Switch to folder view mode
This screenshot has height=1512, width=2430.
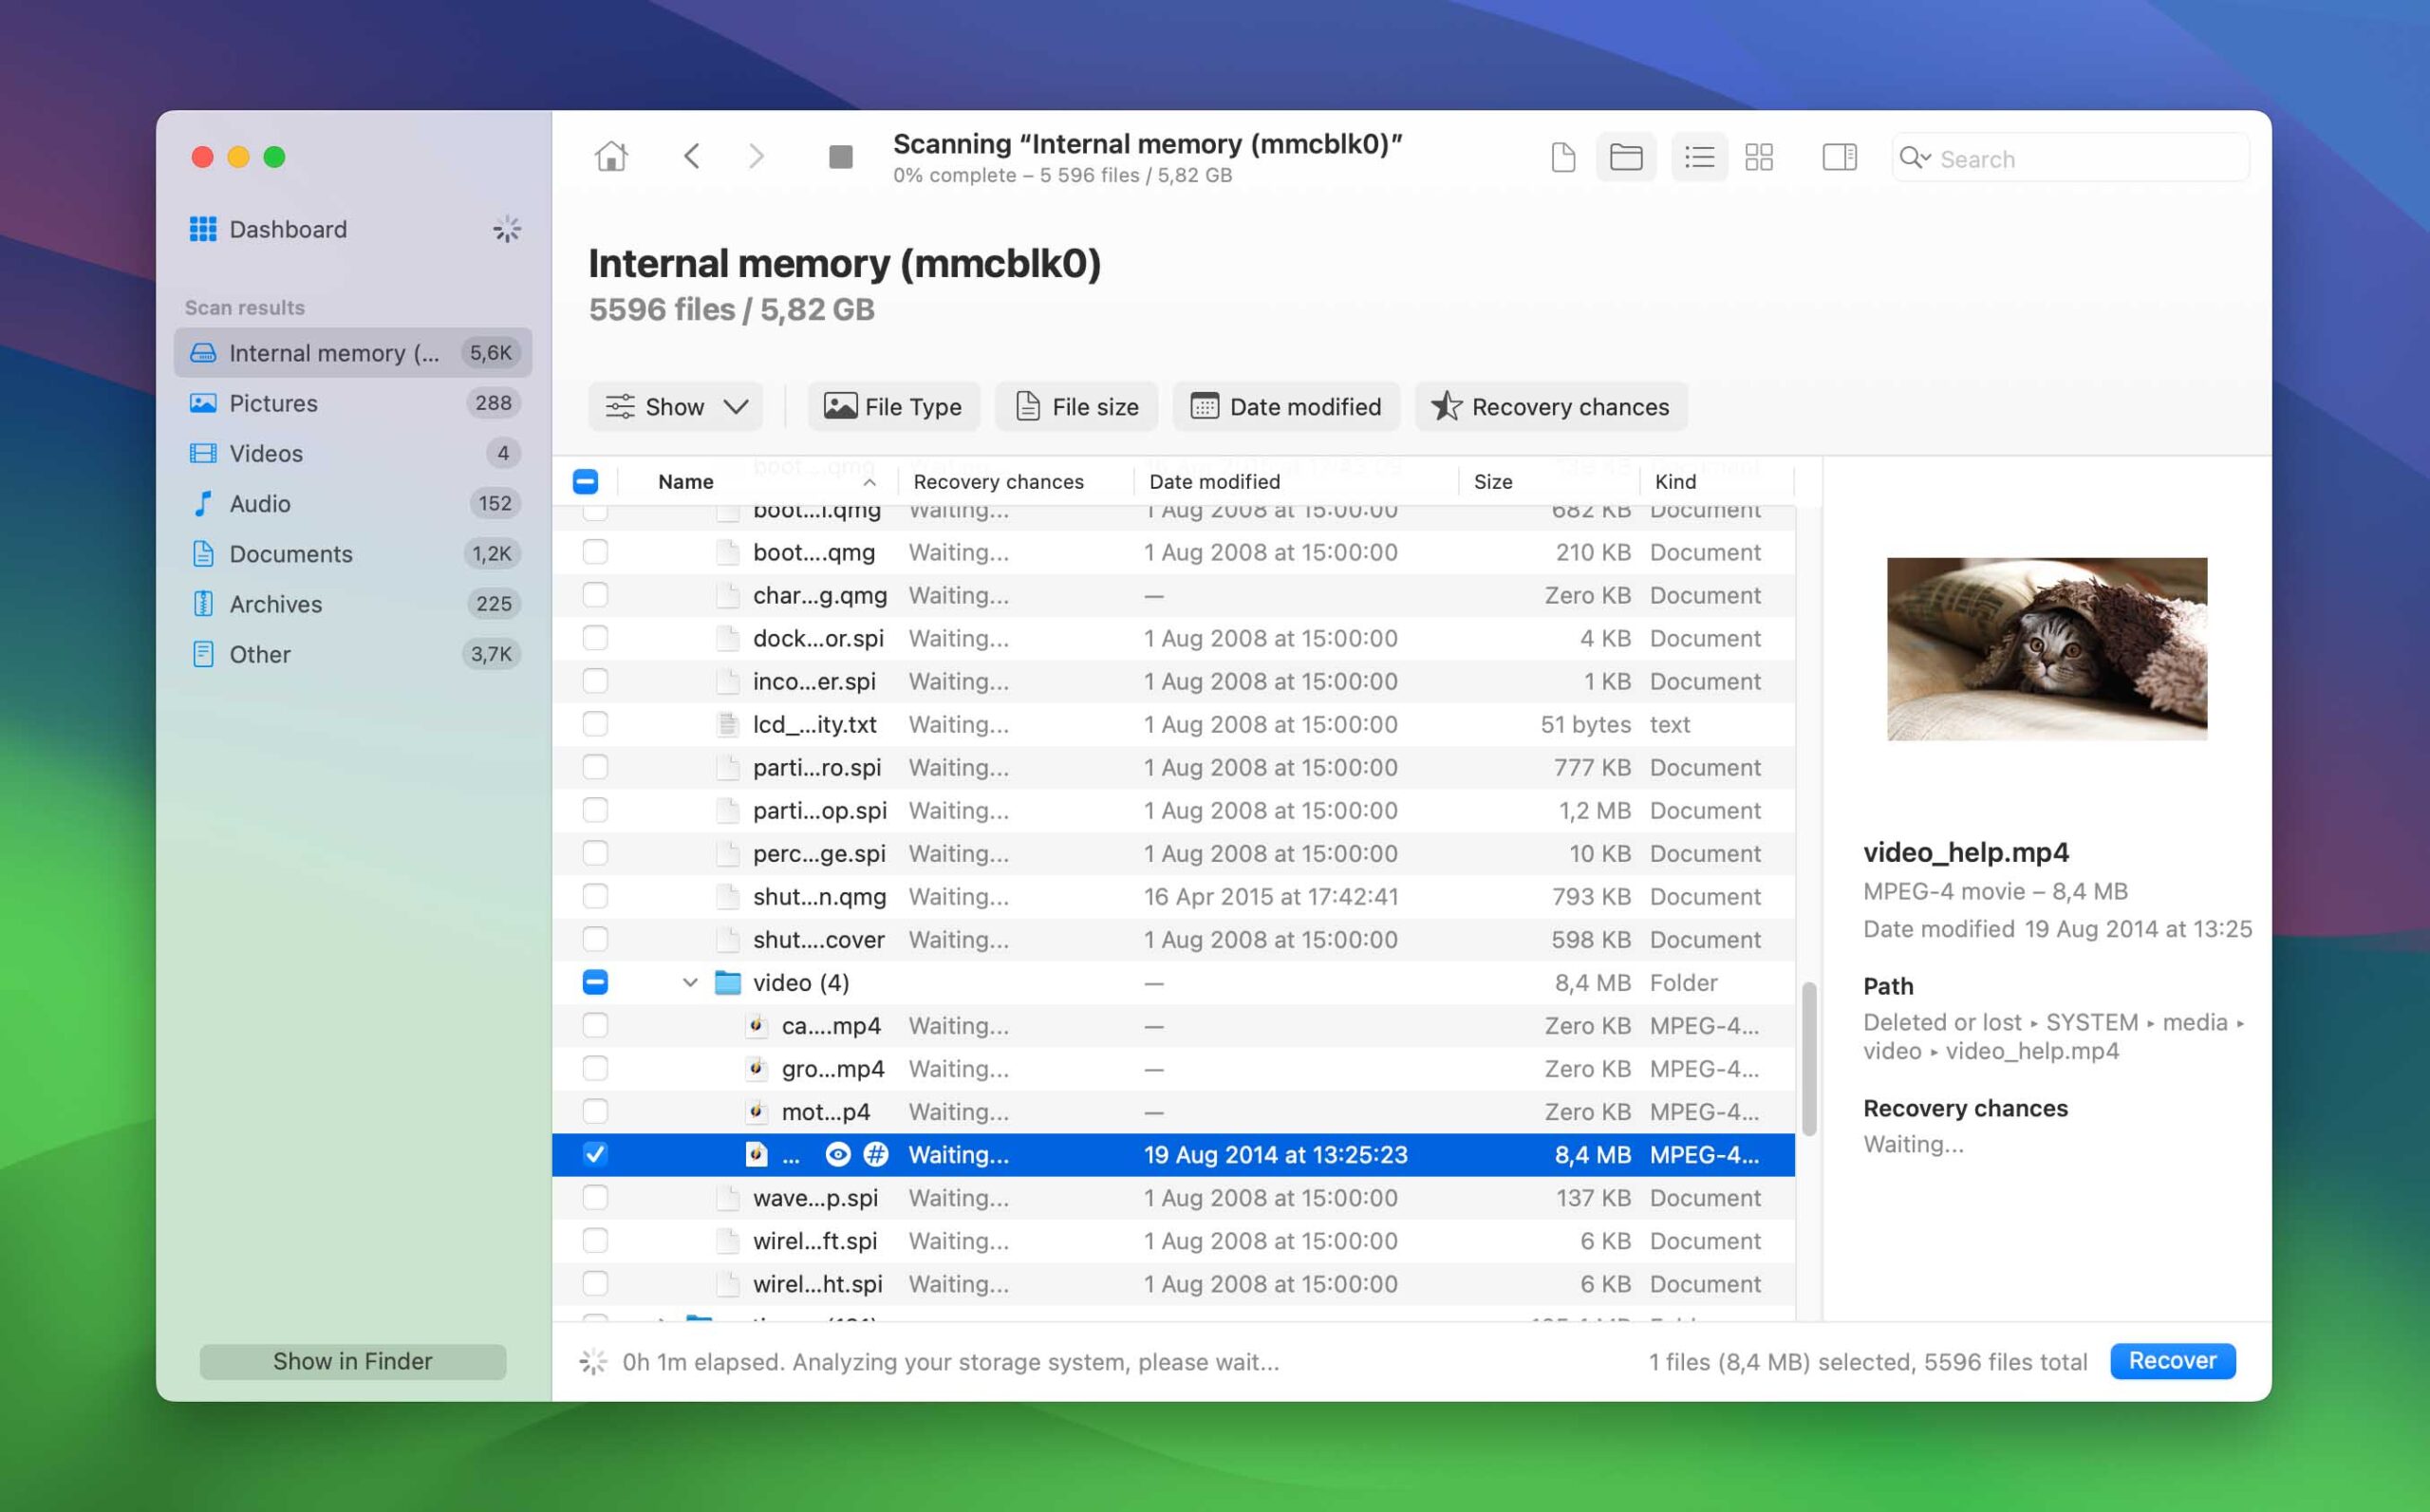pos(1625,157)
